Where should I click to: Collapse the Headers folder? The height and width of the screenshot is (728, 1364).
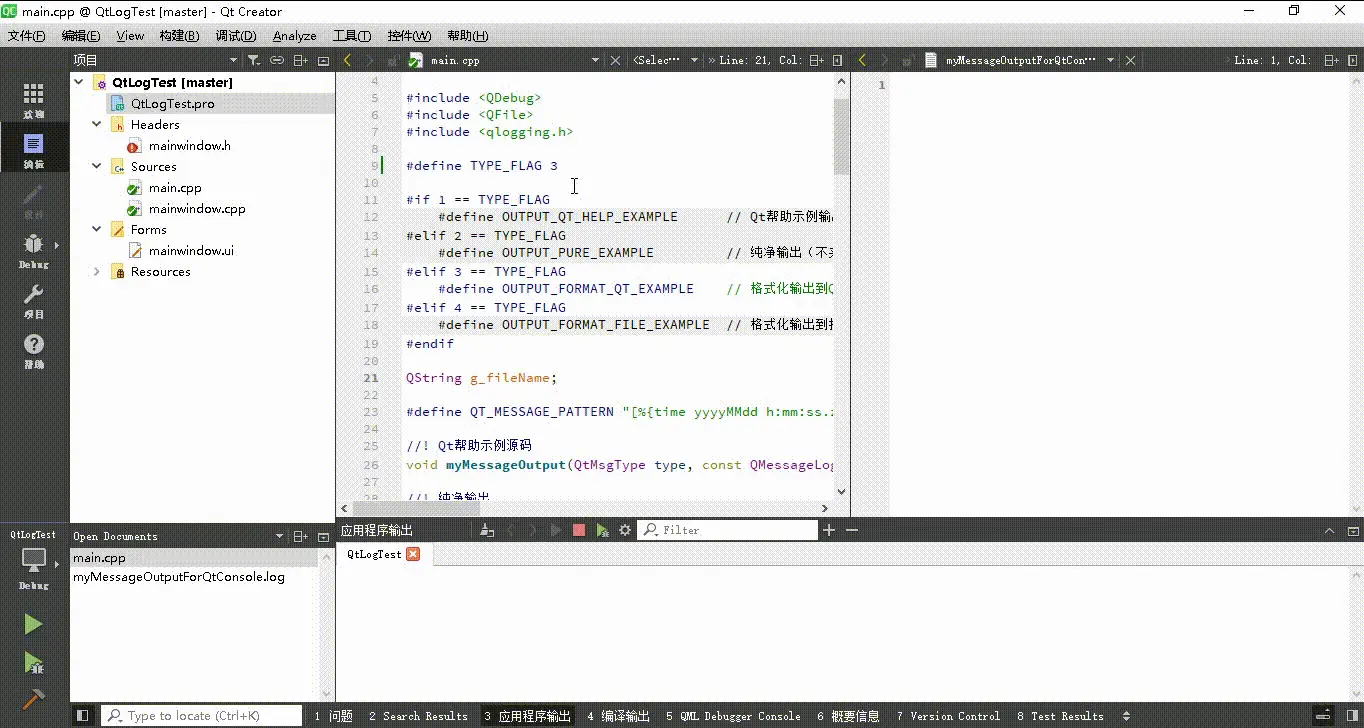point(97,124)
